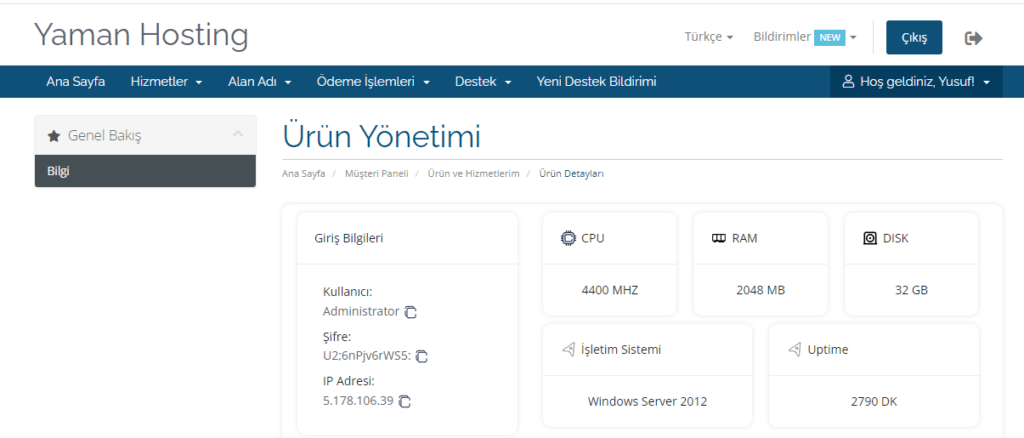The height and width of the screenshot is (438, 1024).
Task: Click the Şifre: label
Action: click(x=337, y=337)
